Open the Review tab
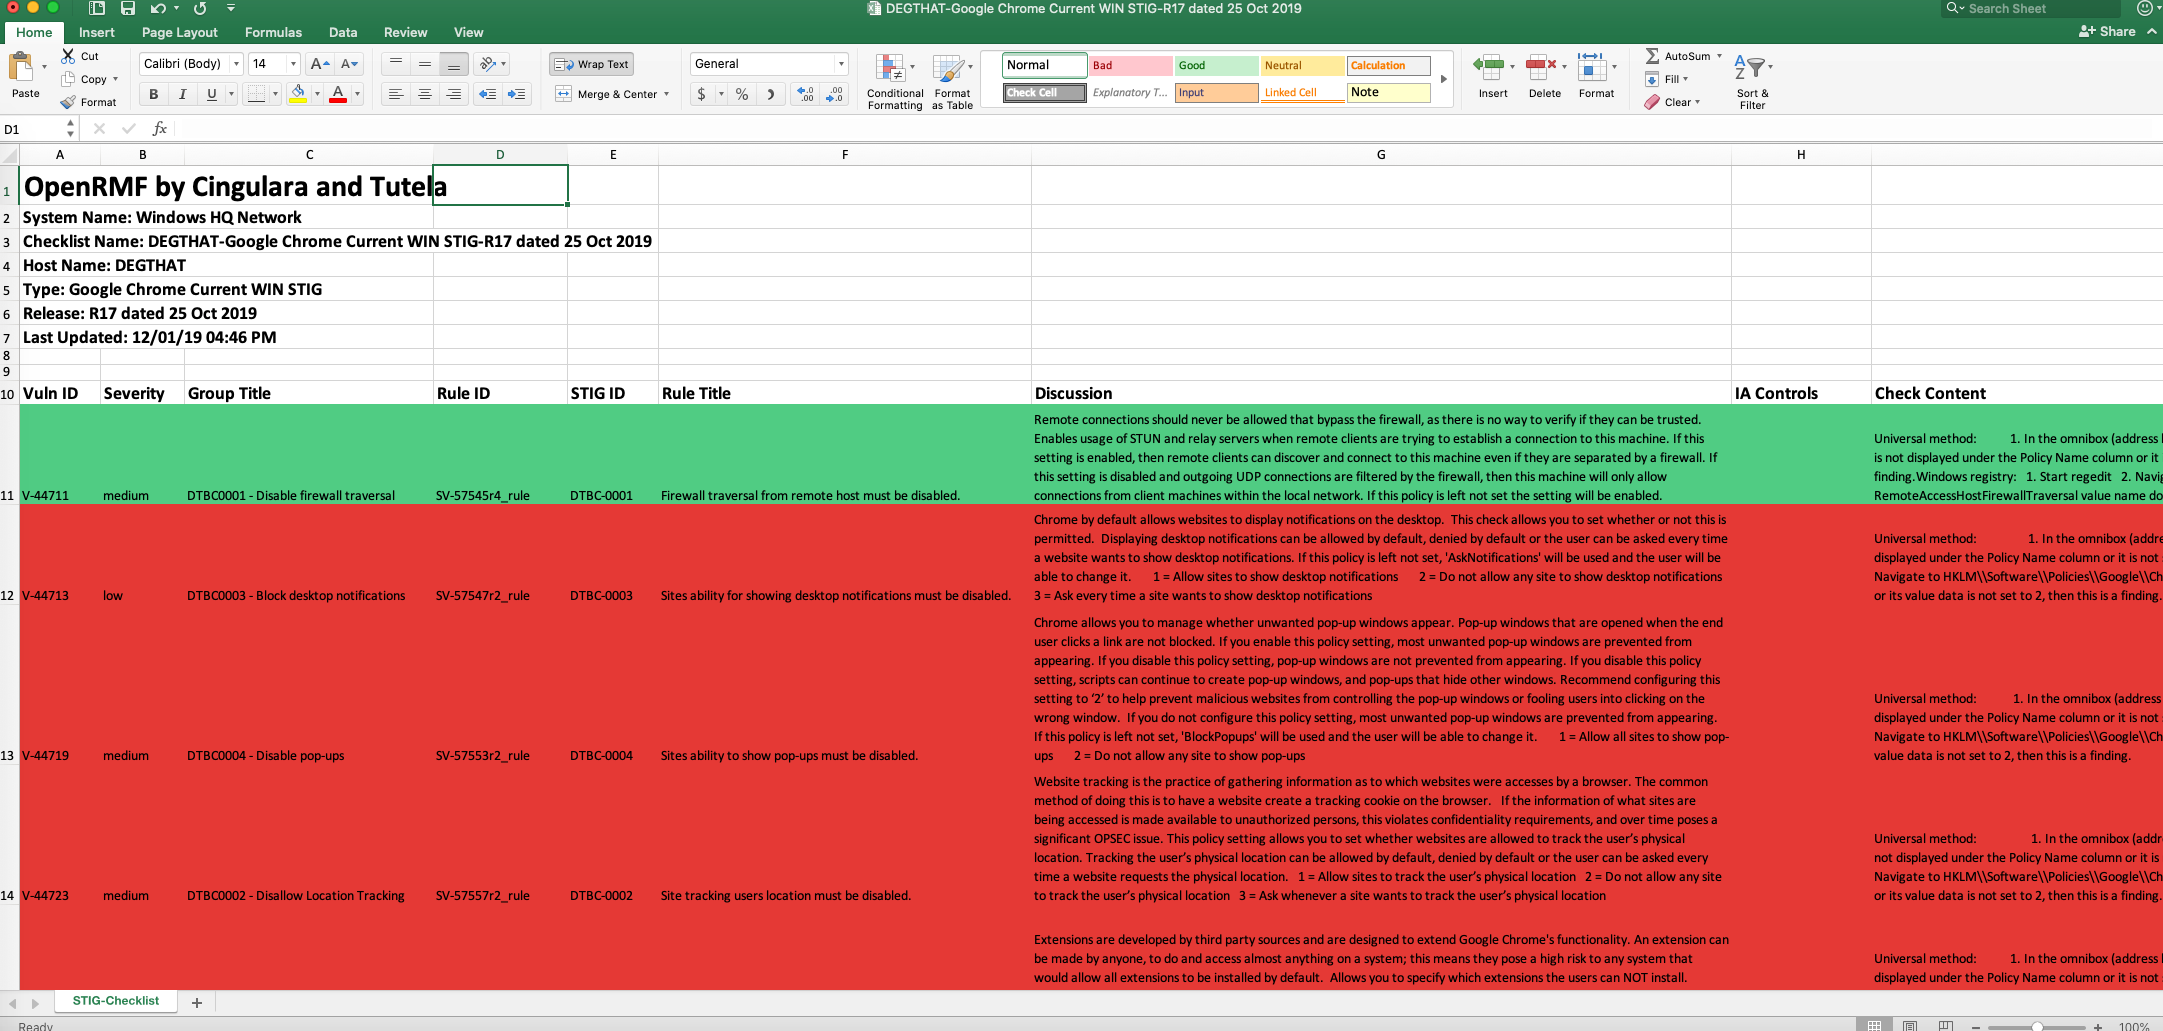The width and height of the screenshot is (2163, 1031). coord(405,32)
